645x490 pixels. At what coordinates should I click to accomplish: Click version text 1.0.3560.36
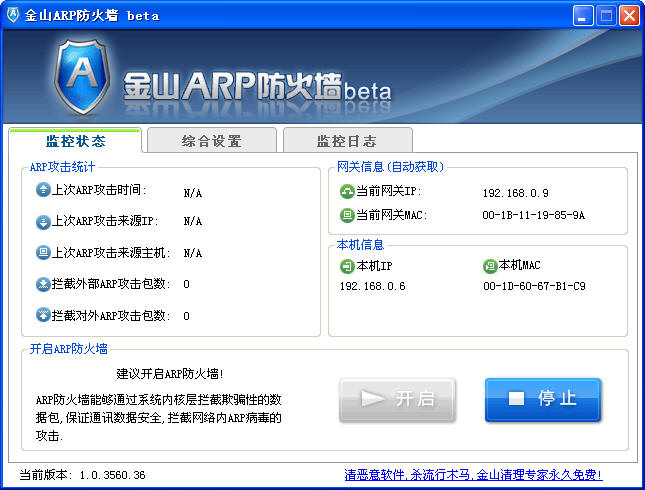coord(112,475)
